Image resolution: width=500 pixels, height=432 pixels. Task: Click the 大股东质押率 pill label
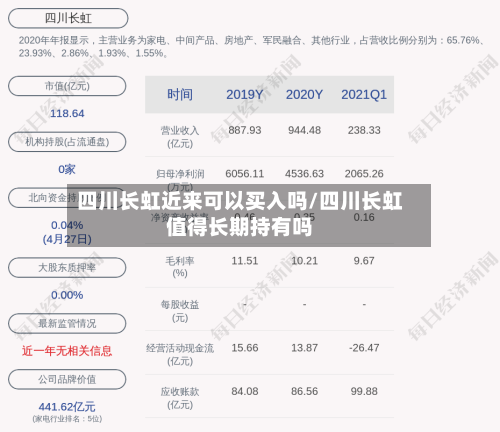tap(67, 267)
